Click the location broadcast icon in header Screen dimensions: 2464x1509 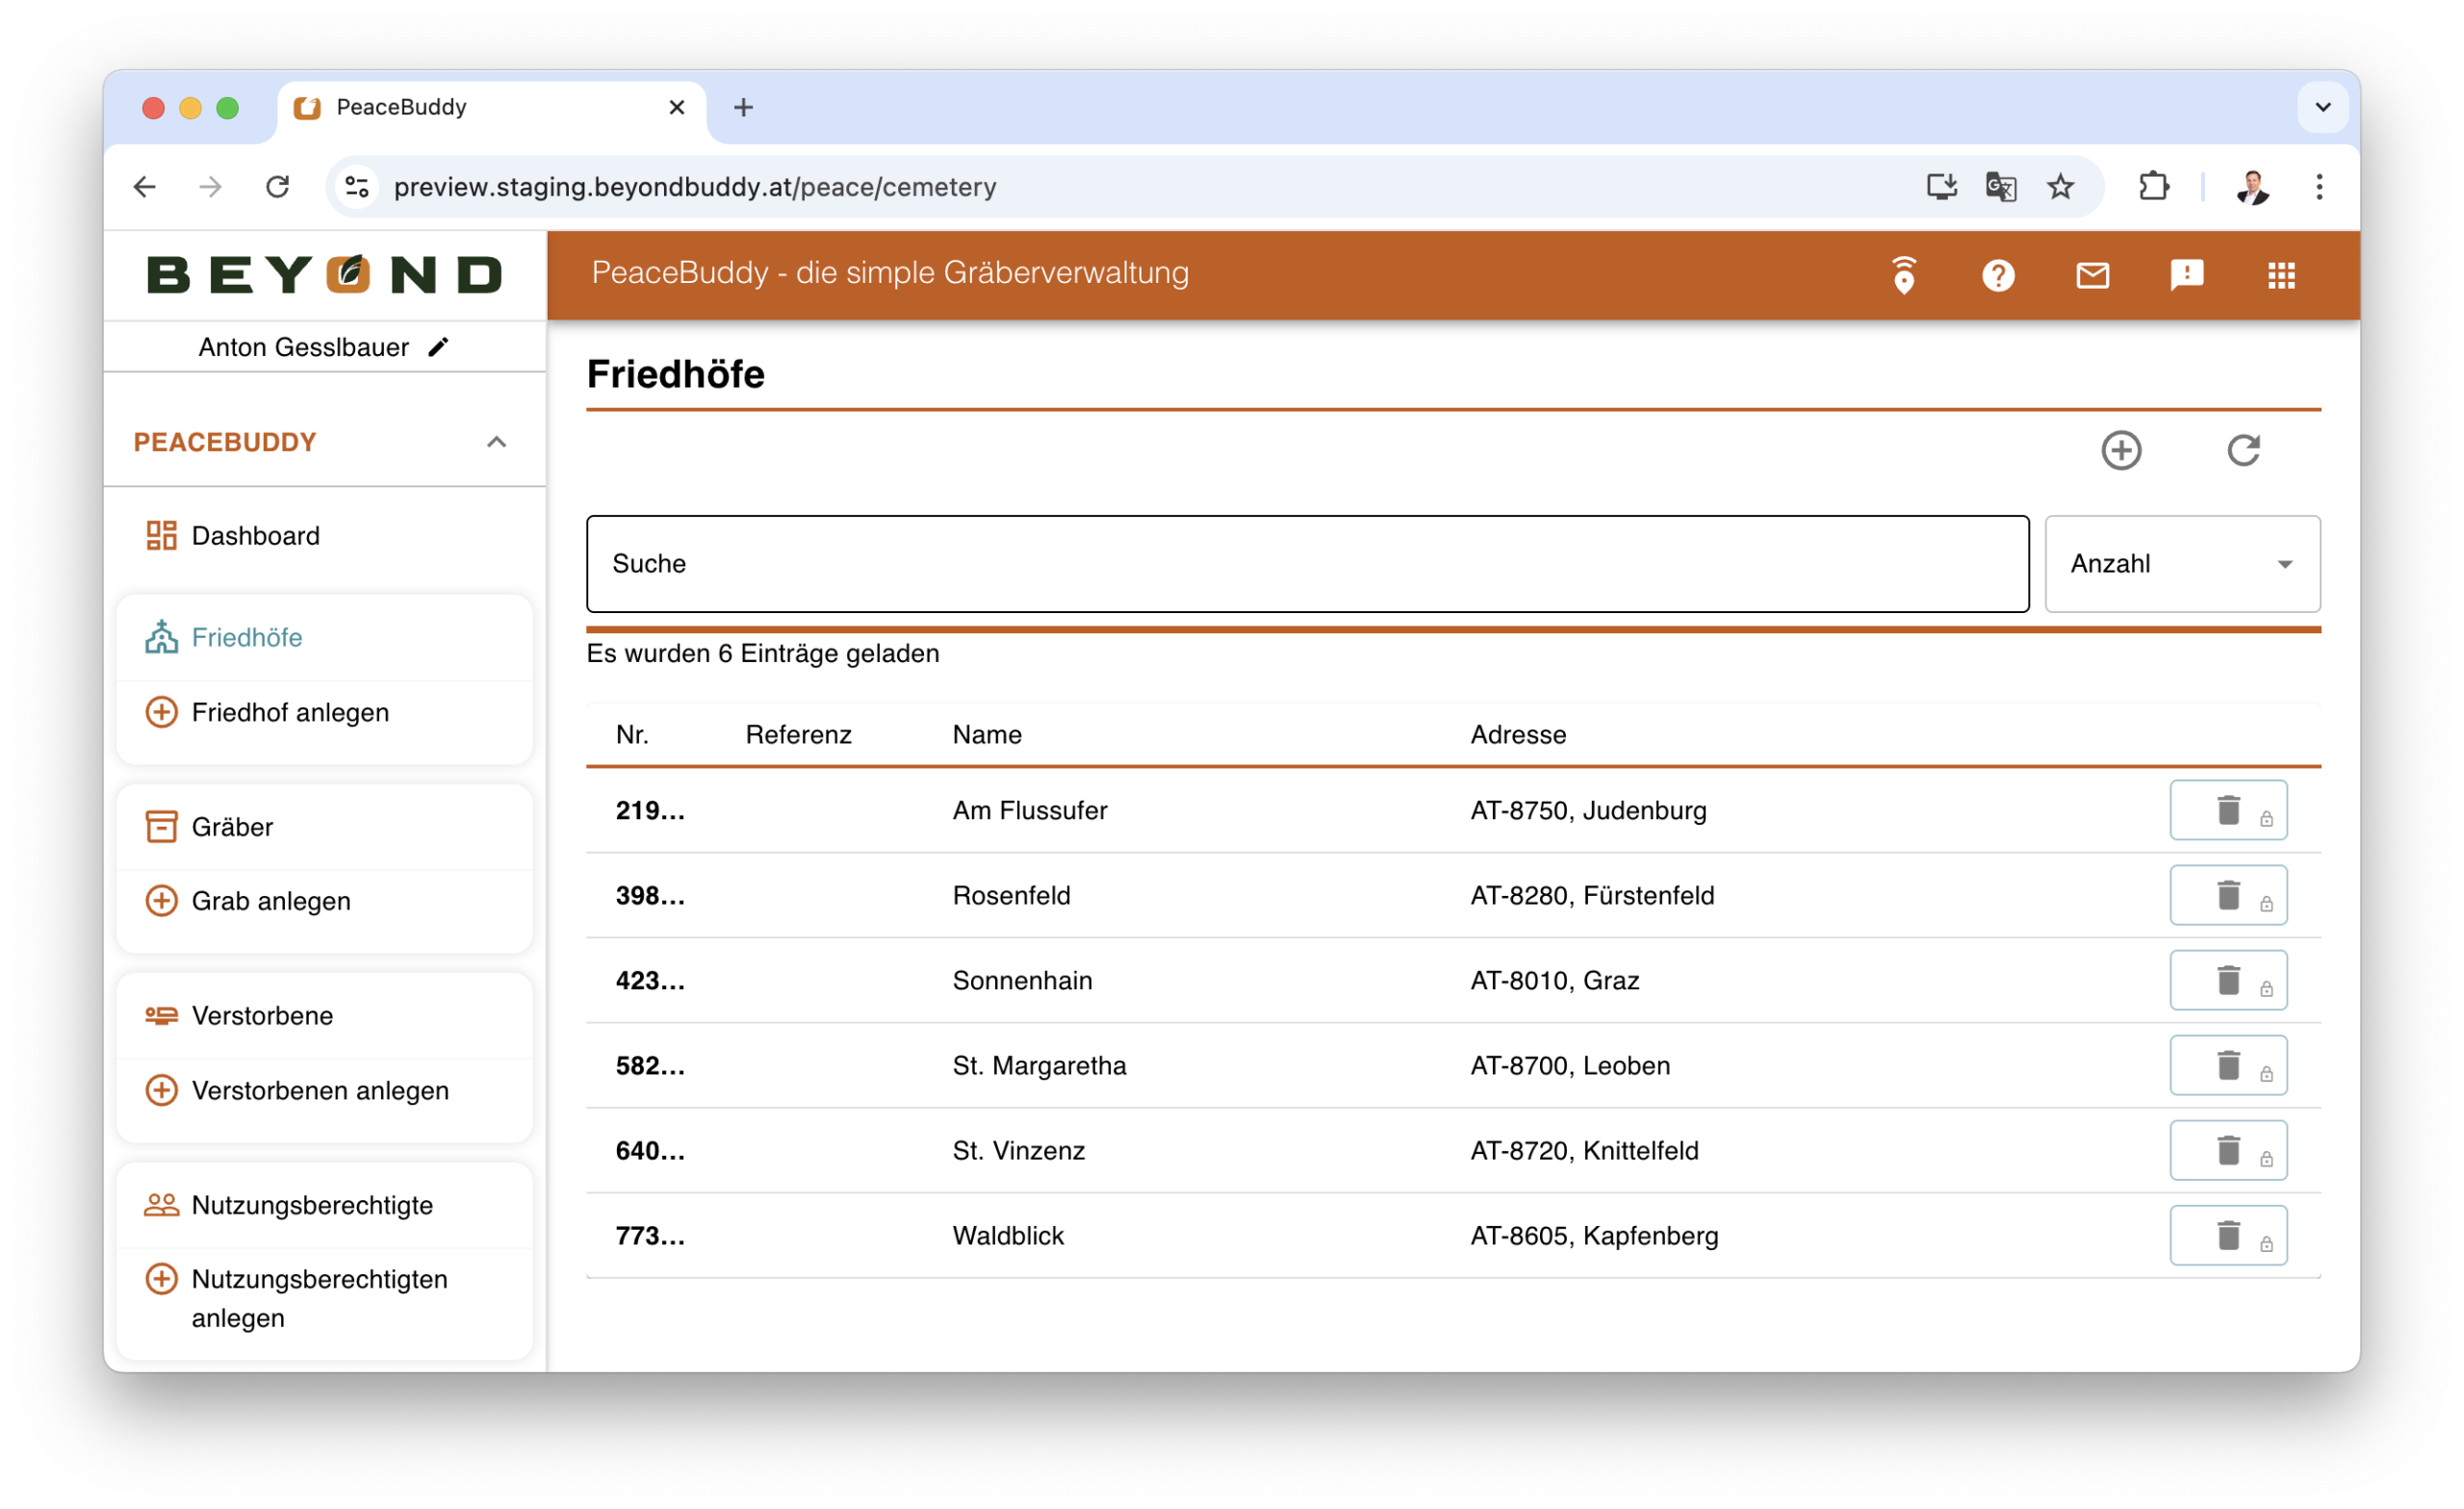[x=1904, y=275]
